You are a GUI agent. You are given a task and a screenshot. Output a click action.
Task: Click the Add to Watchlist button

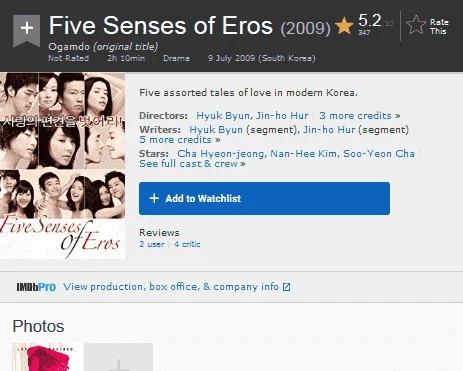coord(264,198)
